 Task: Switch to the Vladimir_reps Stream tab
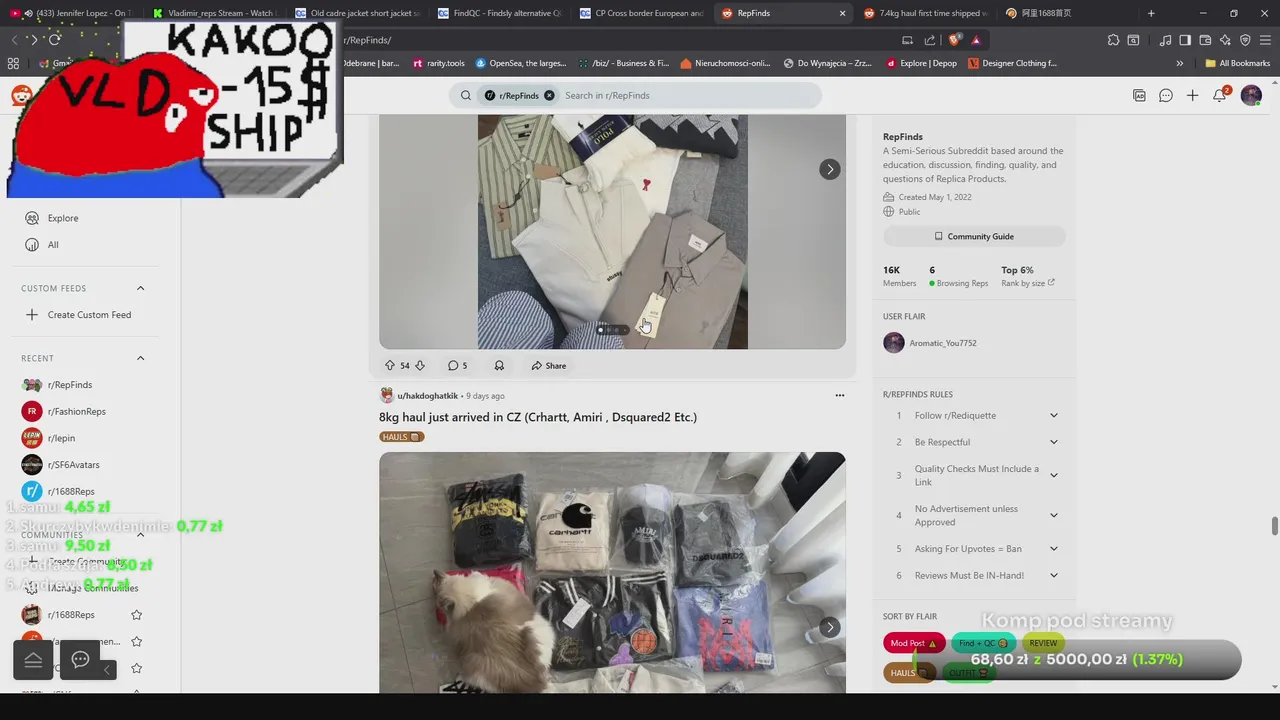point(215,13)
